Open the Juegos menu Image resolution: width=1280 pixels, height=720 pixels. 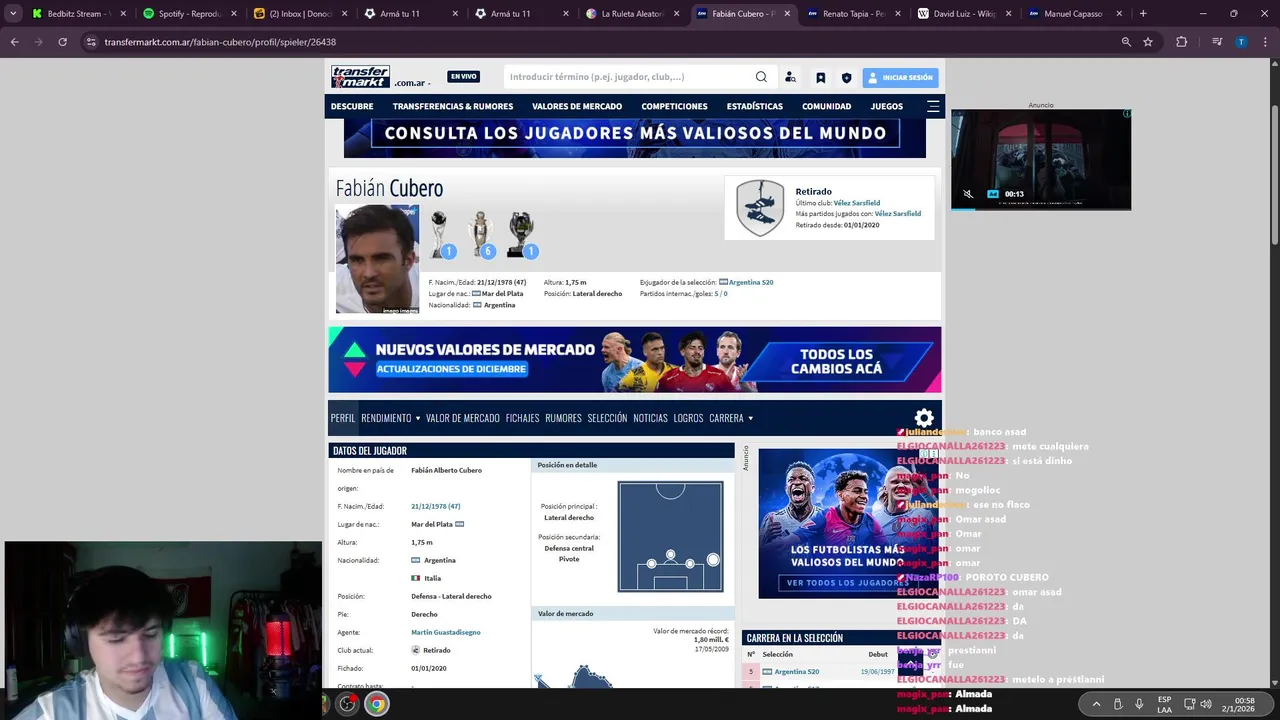coord(886,106)
